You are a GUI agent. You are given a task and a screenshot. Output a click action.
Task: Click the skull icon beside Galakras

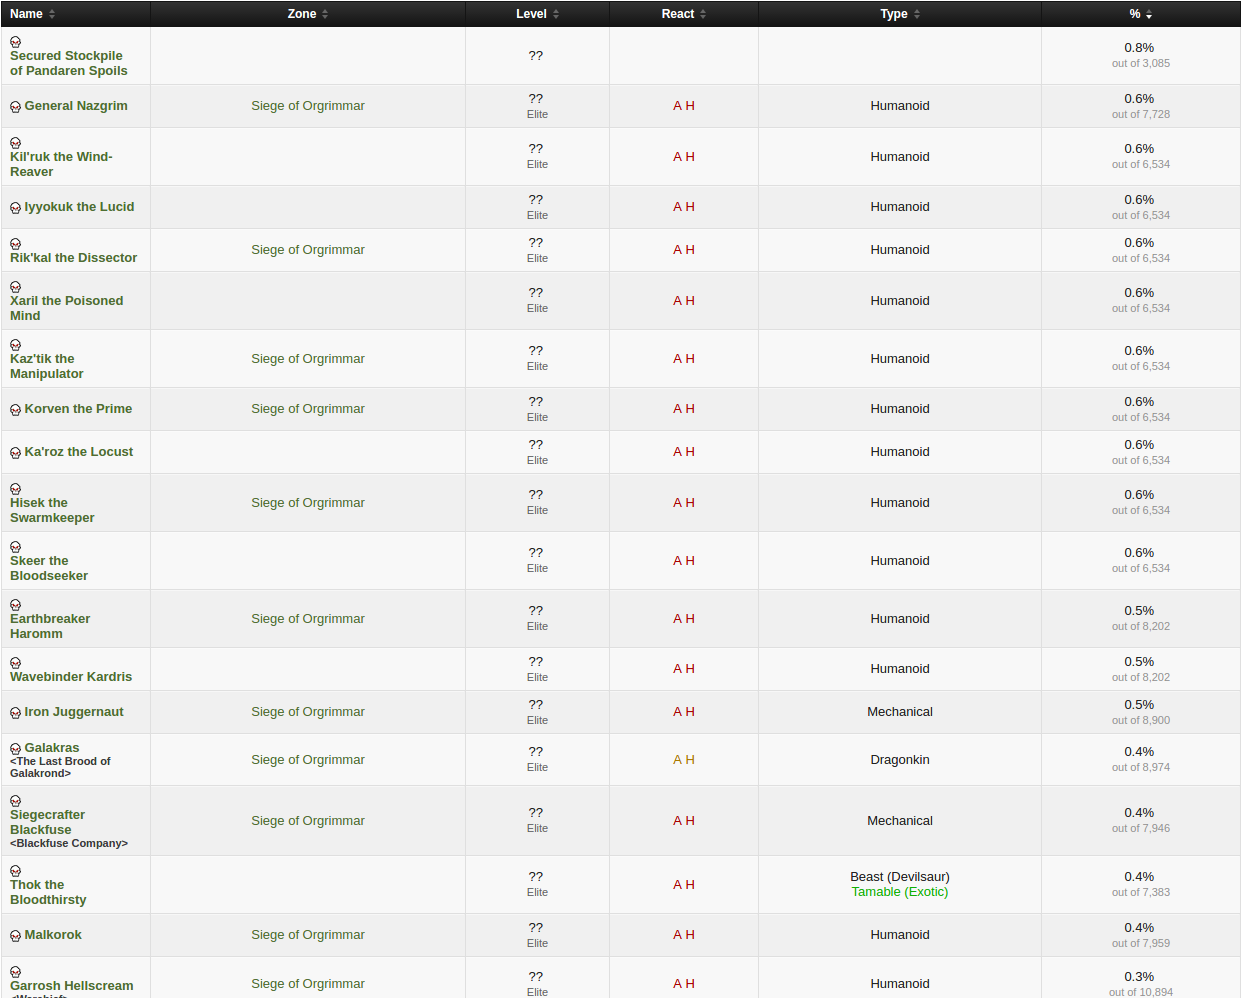(15, 749)
